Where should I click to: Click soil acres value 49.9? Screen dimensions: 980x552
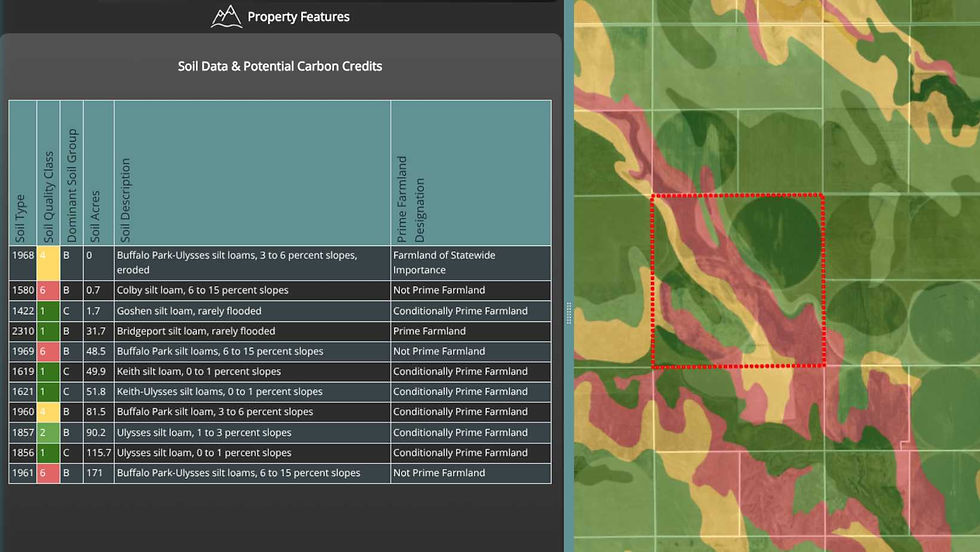96,371
